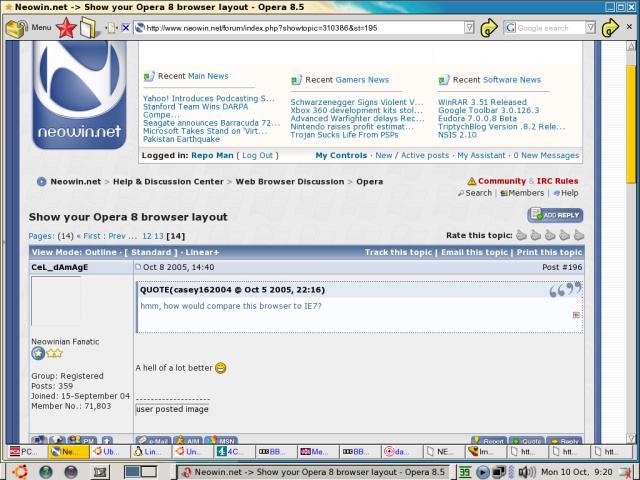Switch view mode to Outline
640x480 pixels.
tap(101, 252)
